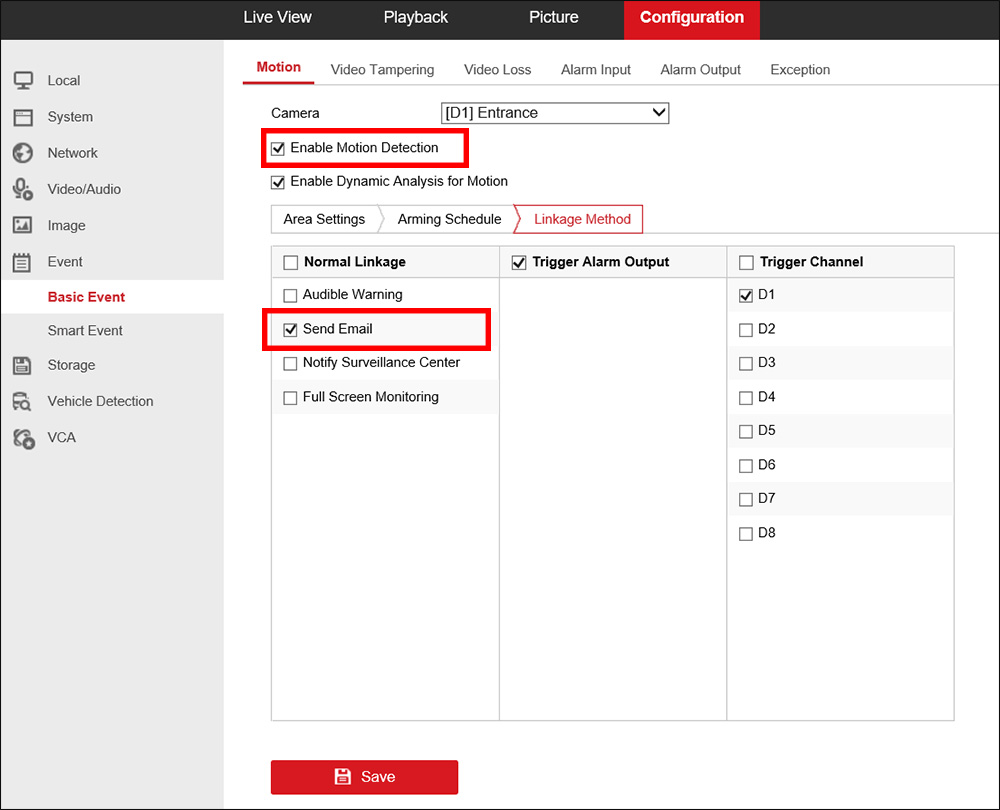Open Smart Event in the sidebar
The image size is (1000, 810).
[x=85, y=330]
